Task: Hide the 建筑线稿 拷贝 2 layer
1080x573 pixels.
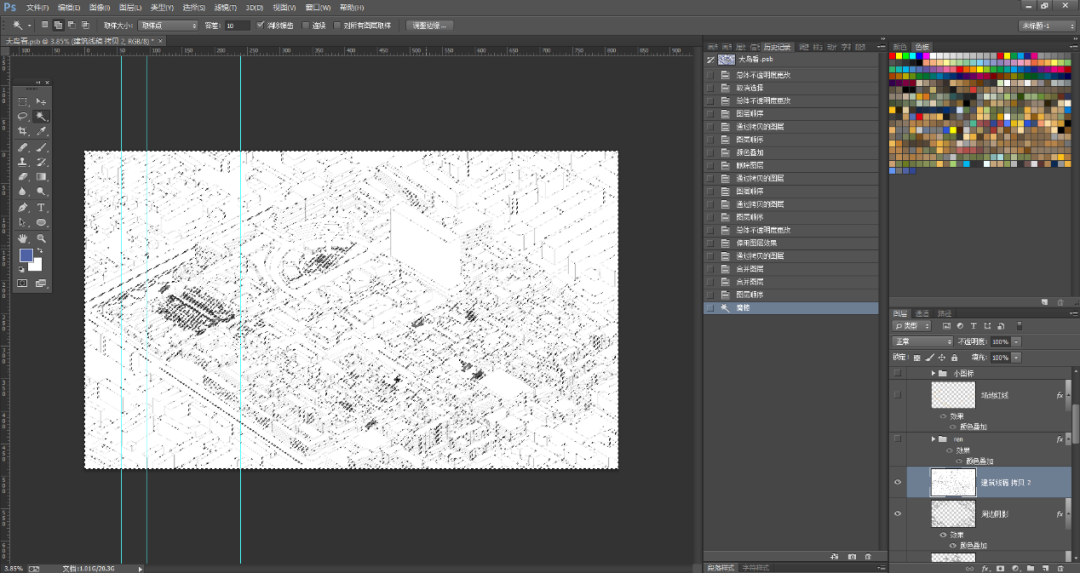Action: (x=898, y=482)
